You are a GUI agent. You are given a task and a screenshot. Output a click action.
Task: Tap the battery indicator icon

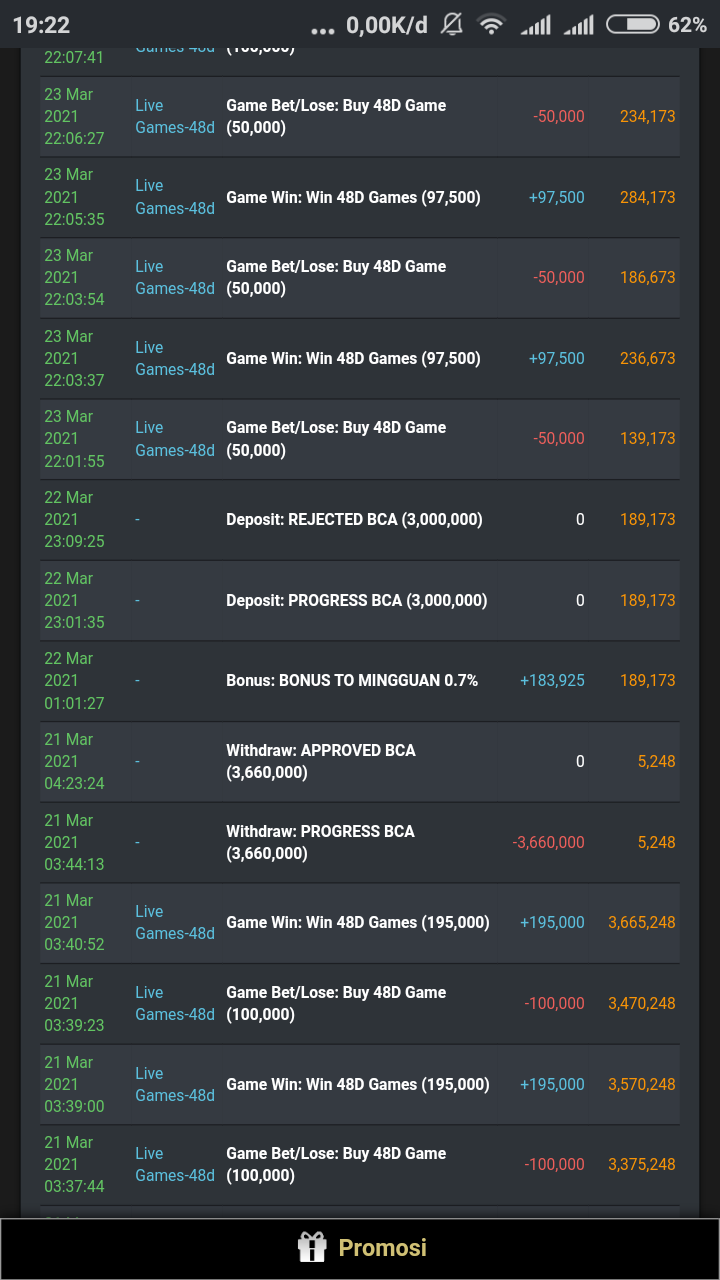tap(632, 24)
